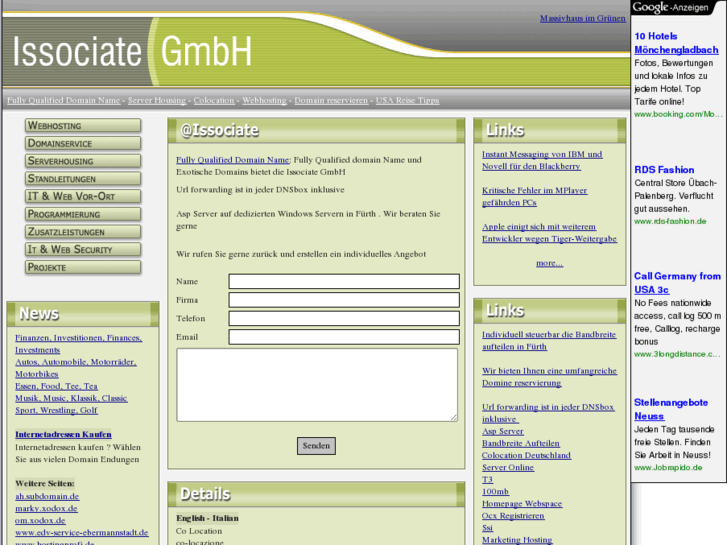The image size is (727, 545).
Task: Follow the Url forwarding DNSbox inklusive link
Action: pyautogui.click(x=548, y=413)
